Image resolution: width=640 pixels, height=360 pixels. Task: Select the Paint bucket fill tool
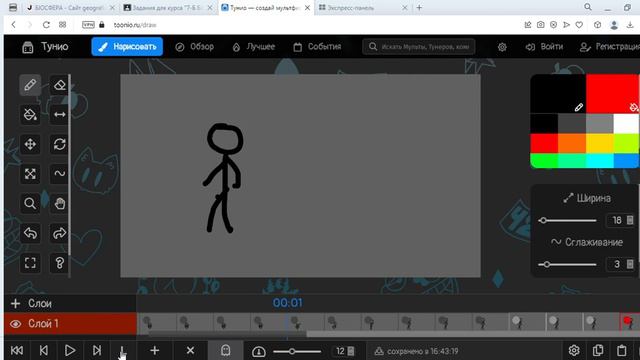point(30,115)
